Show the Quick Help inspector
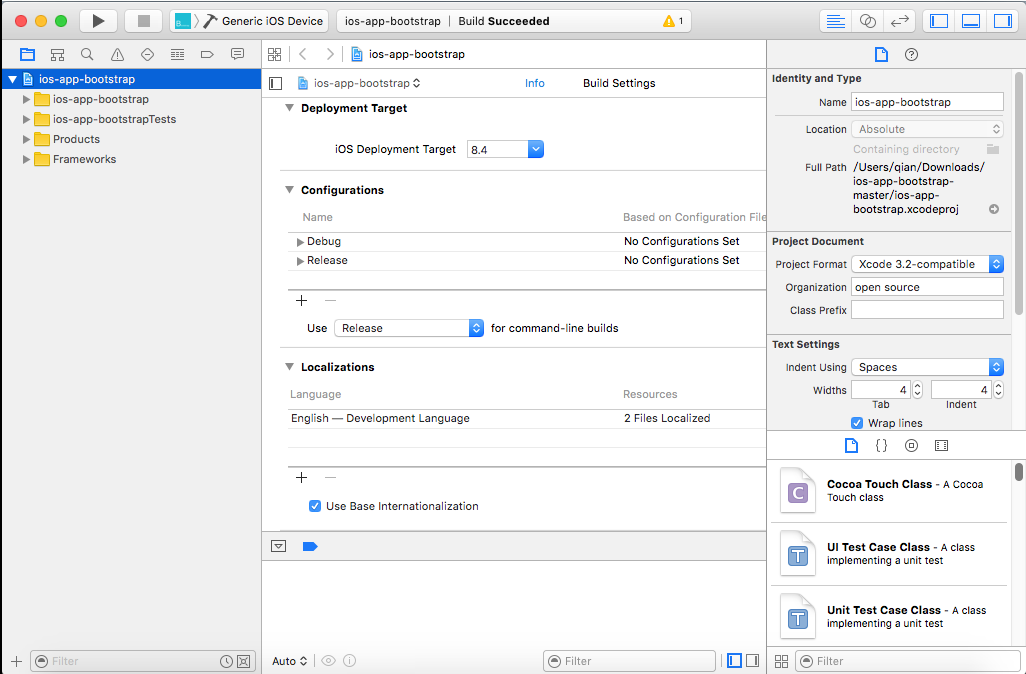This screenshot has height=674, width=1026. click(x=911, y=54)
